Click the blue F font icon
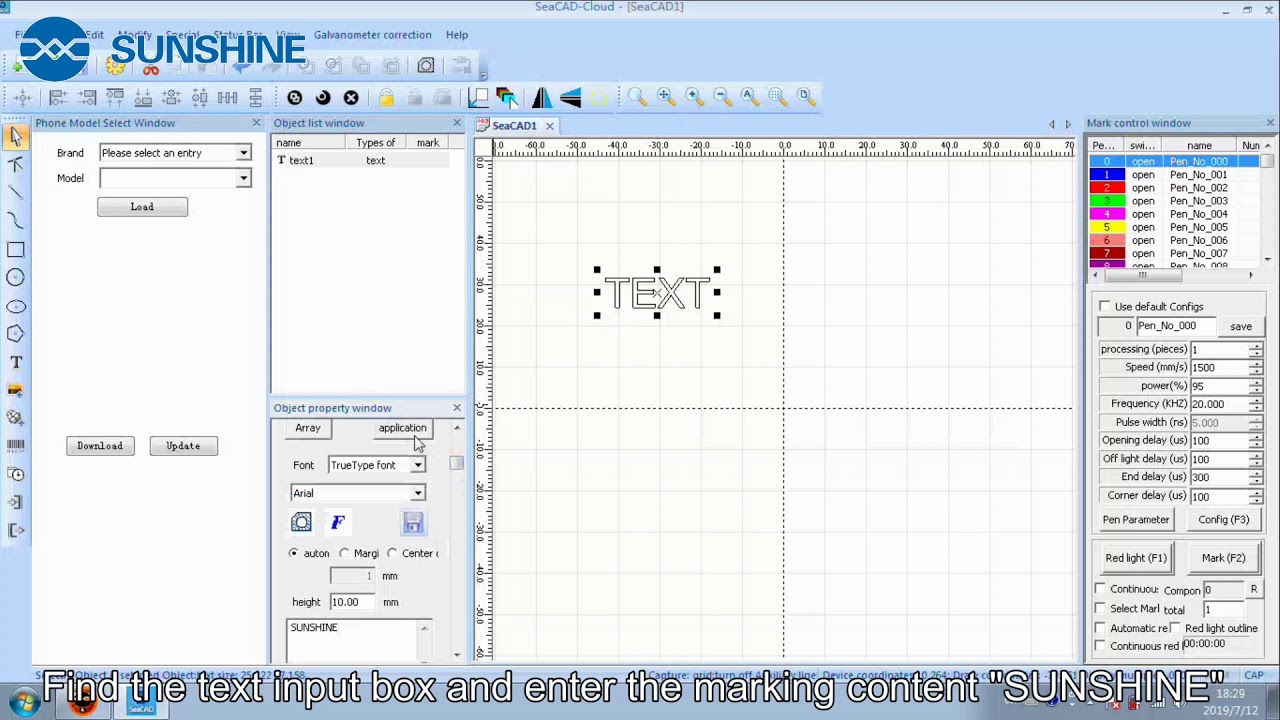The width and height of the screenshot is (1280, 720). (x=338, y=522)
